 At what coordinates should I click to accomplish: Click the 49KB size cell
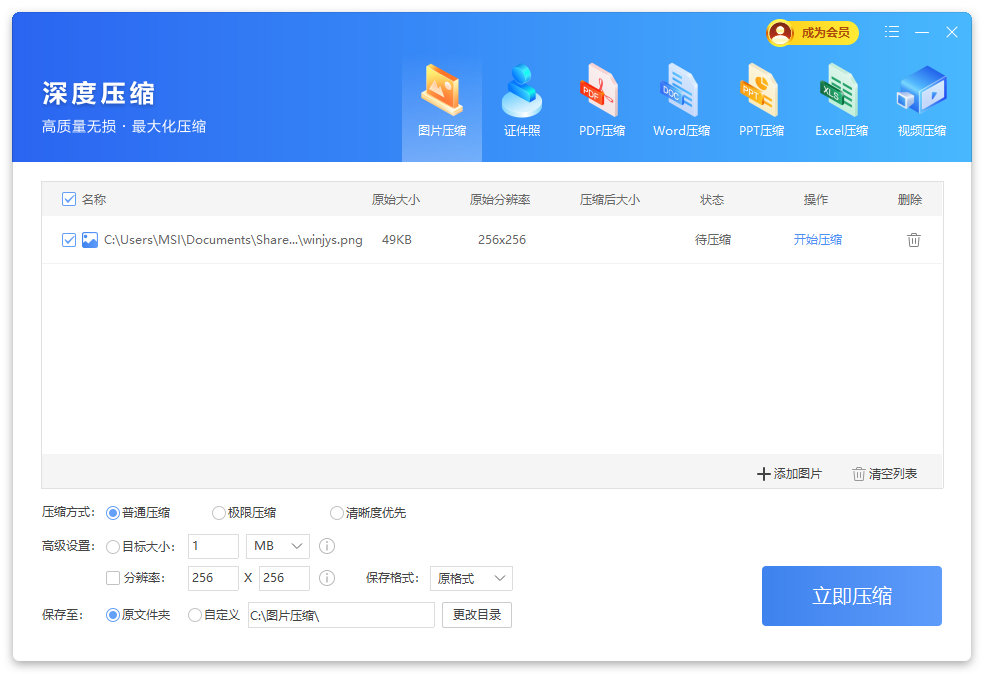397,240
